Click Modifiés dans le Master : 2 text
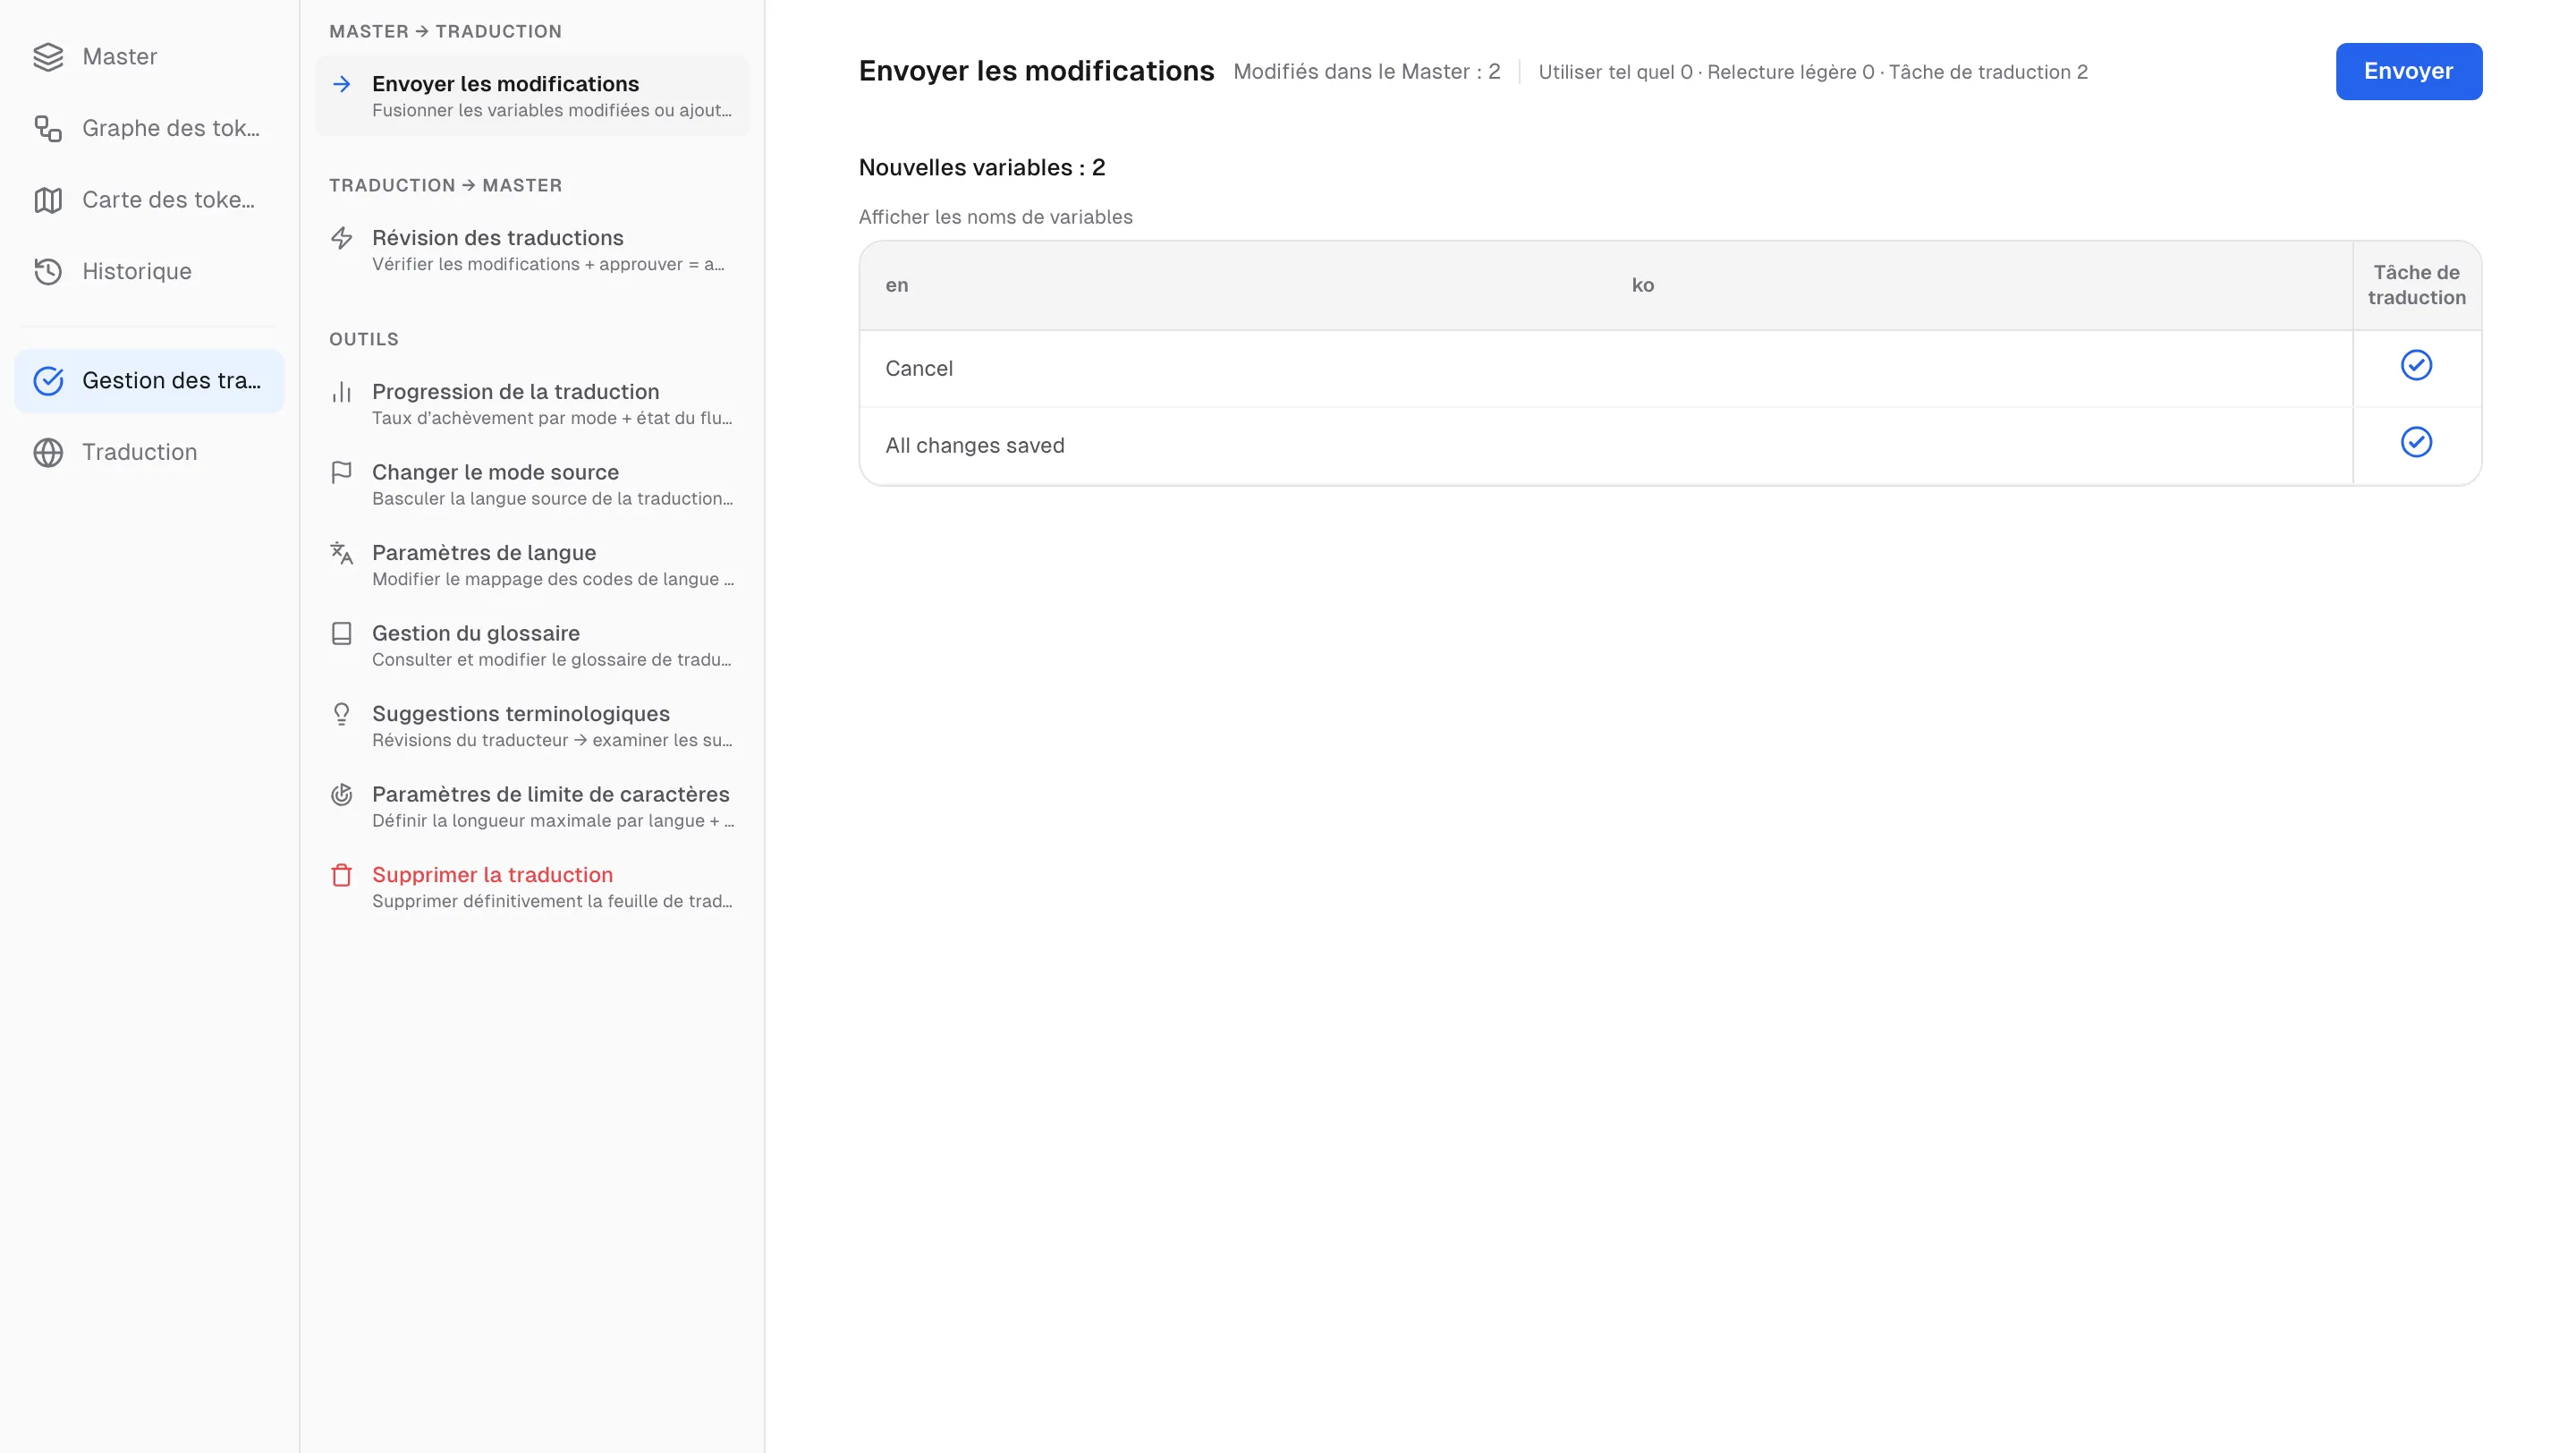This screenshot has width=2576, height=1453. click(x=1366, y=72)
